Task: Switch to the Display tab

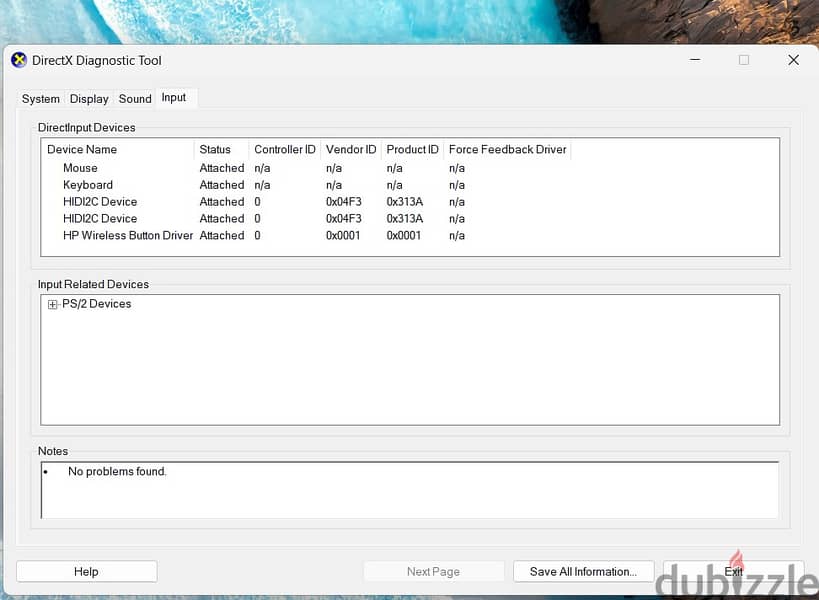Action: [89, 99]
